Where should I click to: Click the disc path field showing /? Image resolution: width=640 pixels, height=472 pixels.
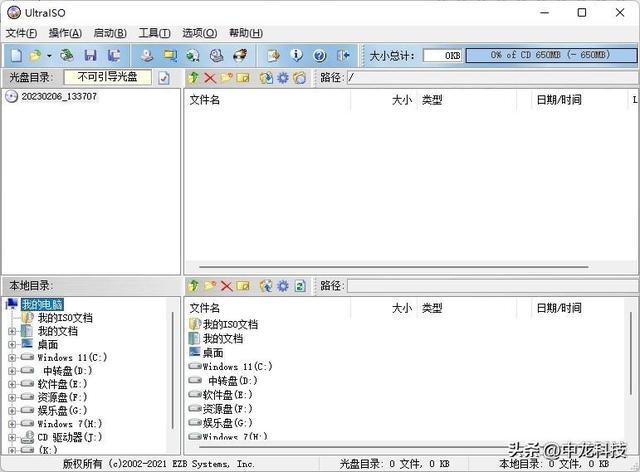point(493,78)
